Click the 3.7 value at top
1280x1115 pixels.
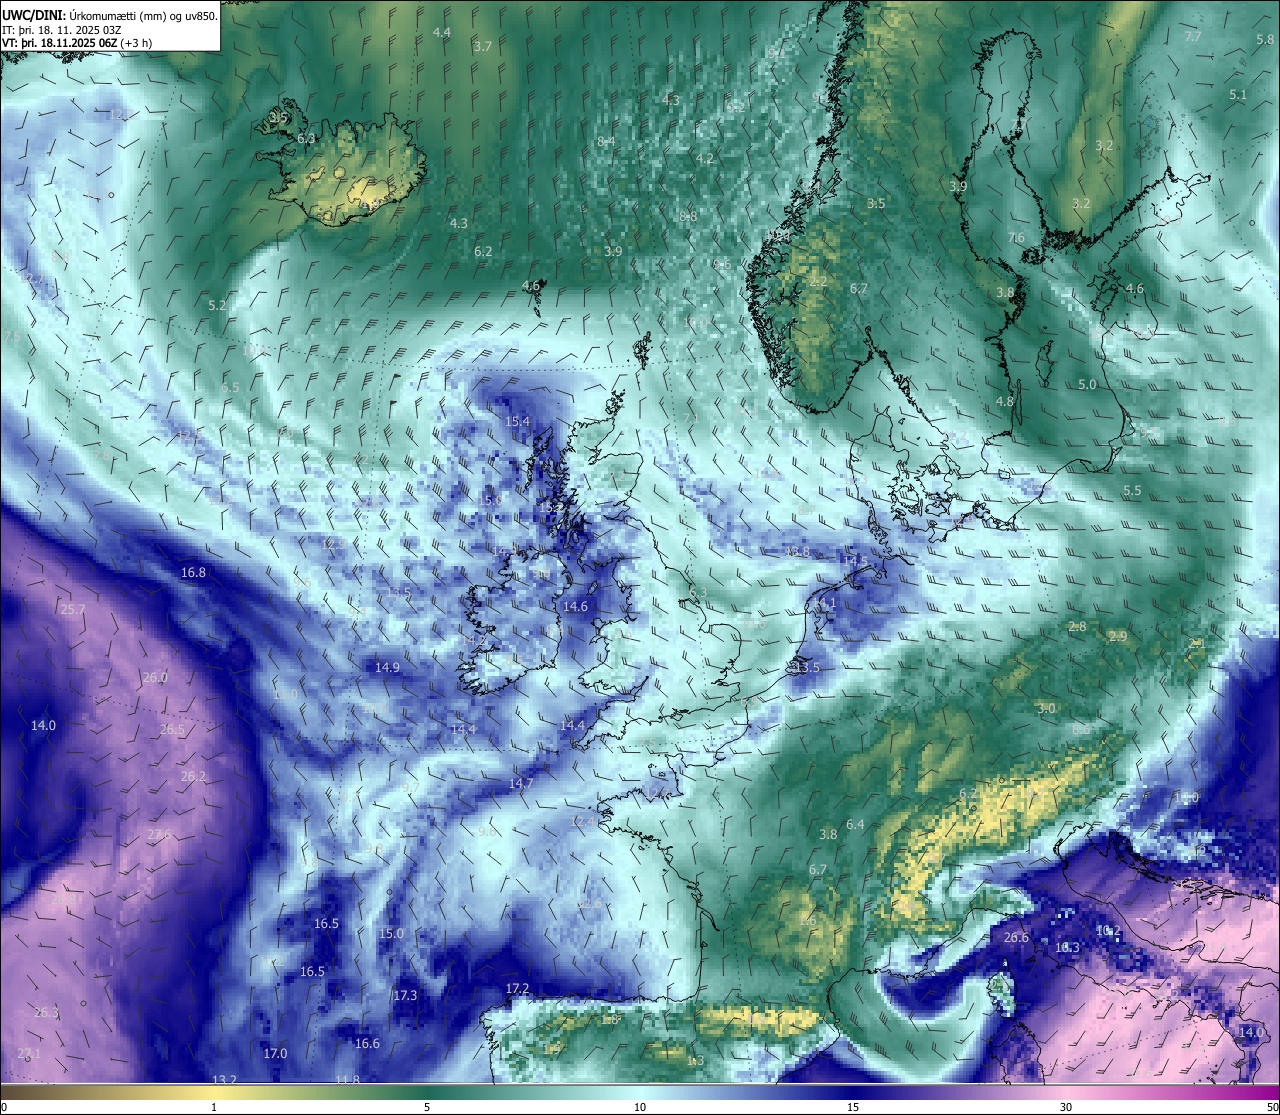pos(483,47)
